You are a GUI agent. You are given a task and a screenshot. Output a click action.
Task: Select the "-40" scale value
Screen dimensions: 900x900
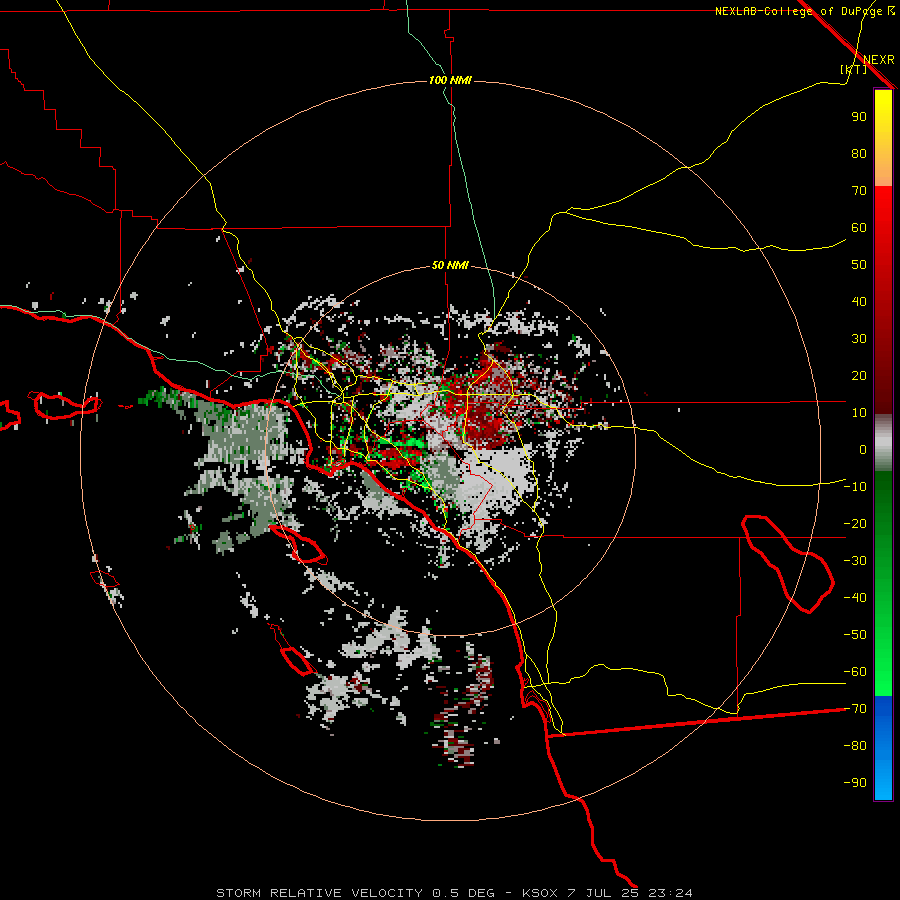(855, 598)
